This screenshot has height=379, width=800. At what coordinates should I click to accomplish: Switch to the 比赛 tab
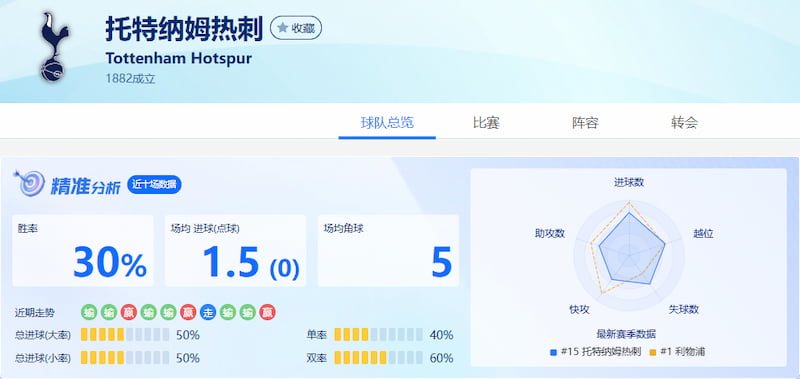tap(486, 123)
